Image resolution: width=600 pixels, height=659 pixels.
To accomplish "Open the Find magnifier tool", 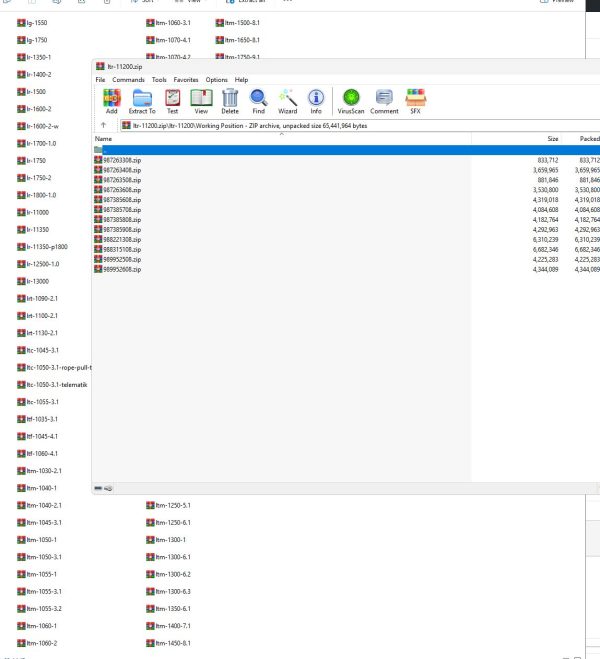I will tap(258, 101).
